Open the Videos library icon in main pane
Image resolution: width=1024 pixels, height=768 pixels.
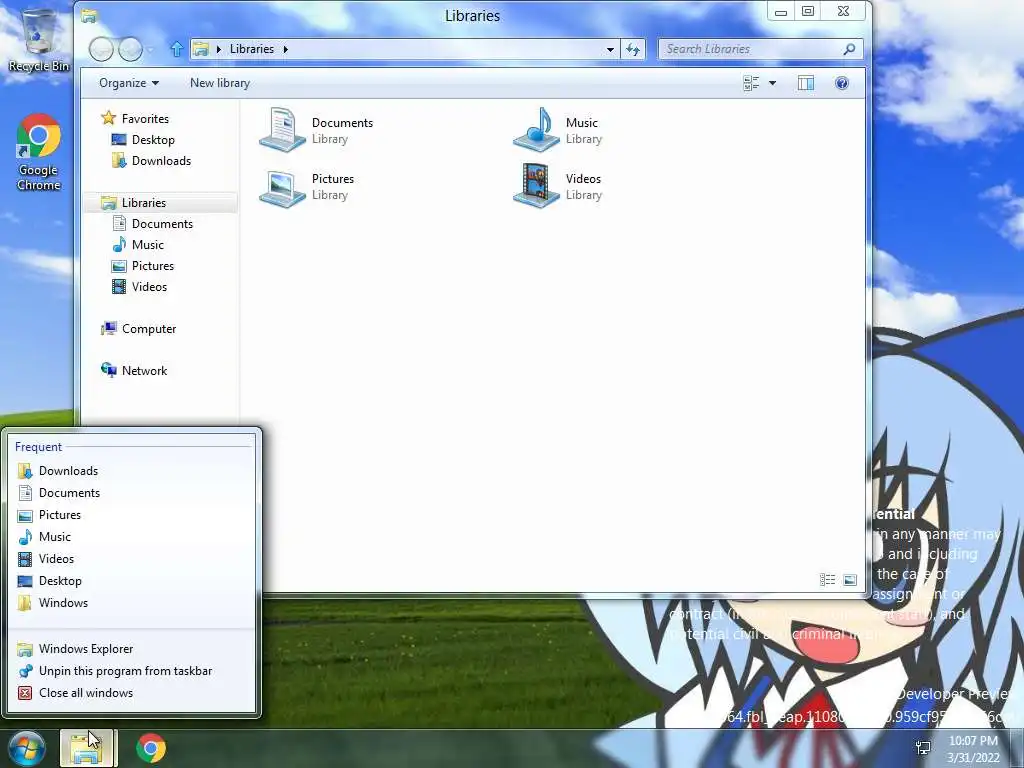[x=536, y=187]
